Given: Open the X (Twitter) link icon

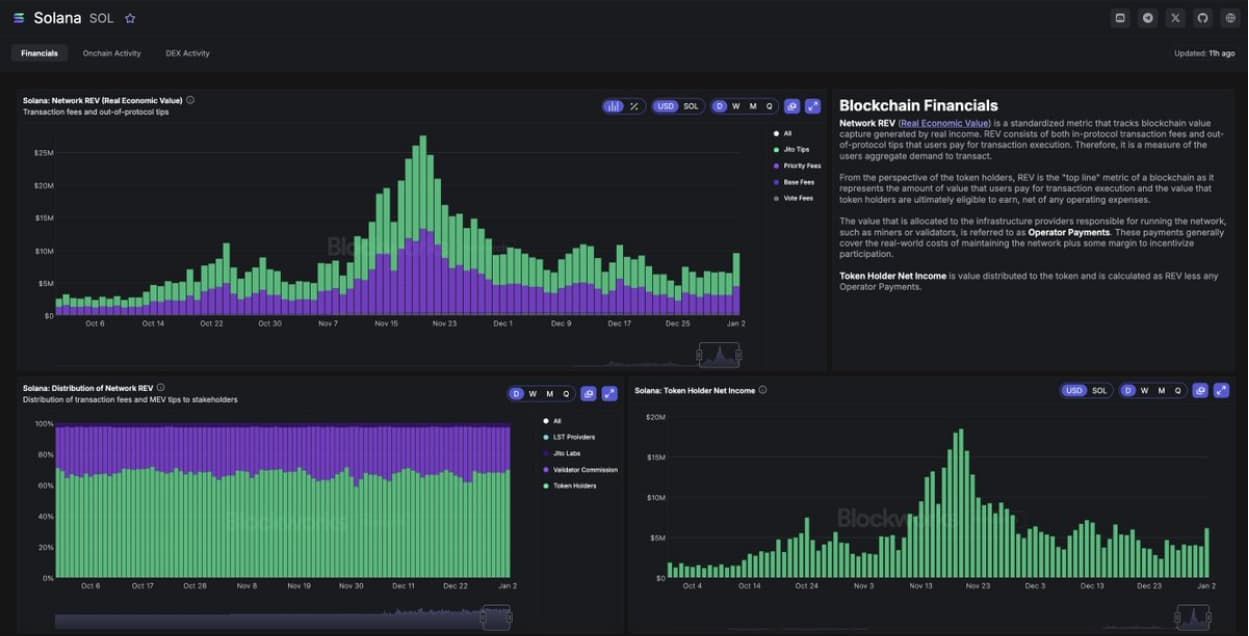Looking at the screenshot, I should coord(1175,18).
